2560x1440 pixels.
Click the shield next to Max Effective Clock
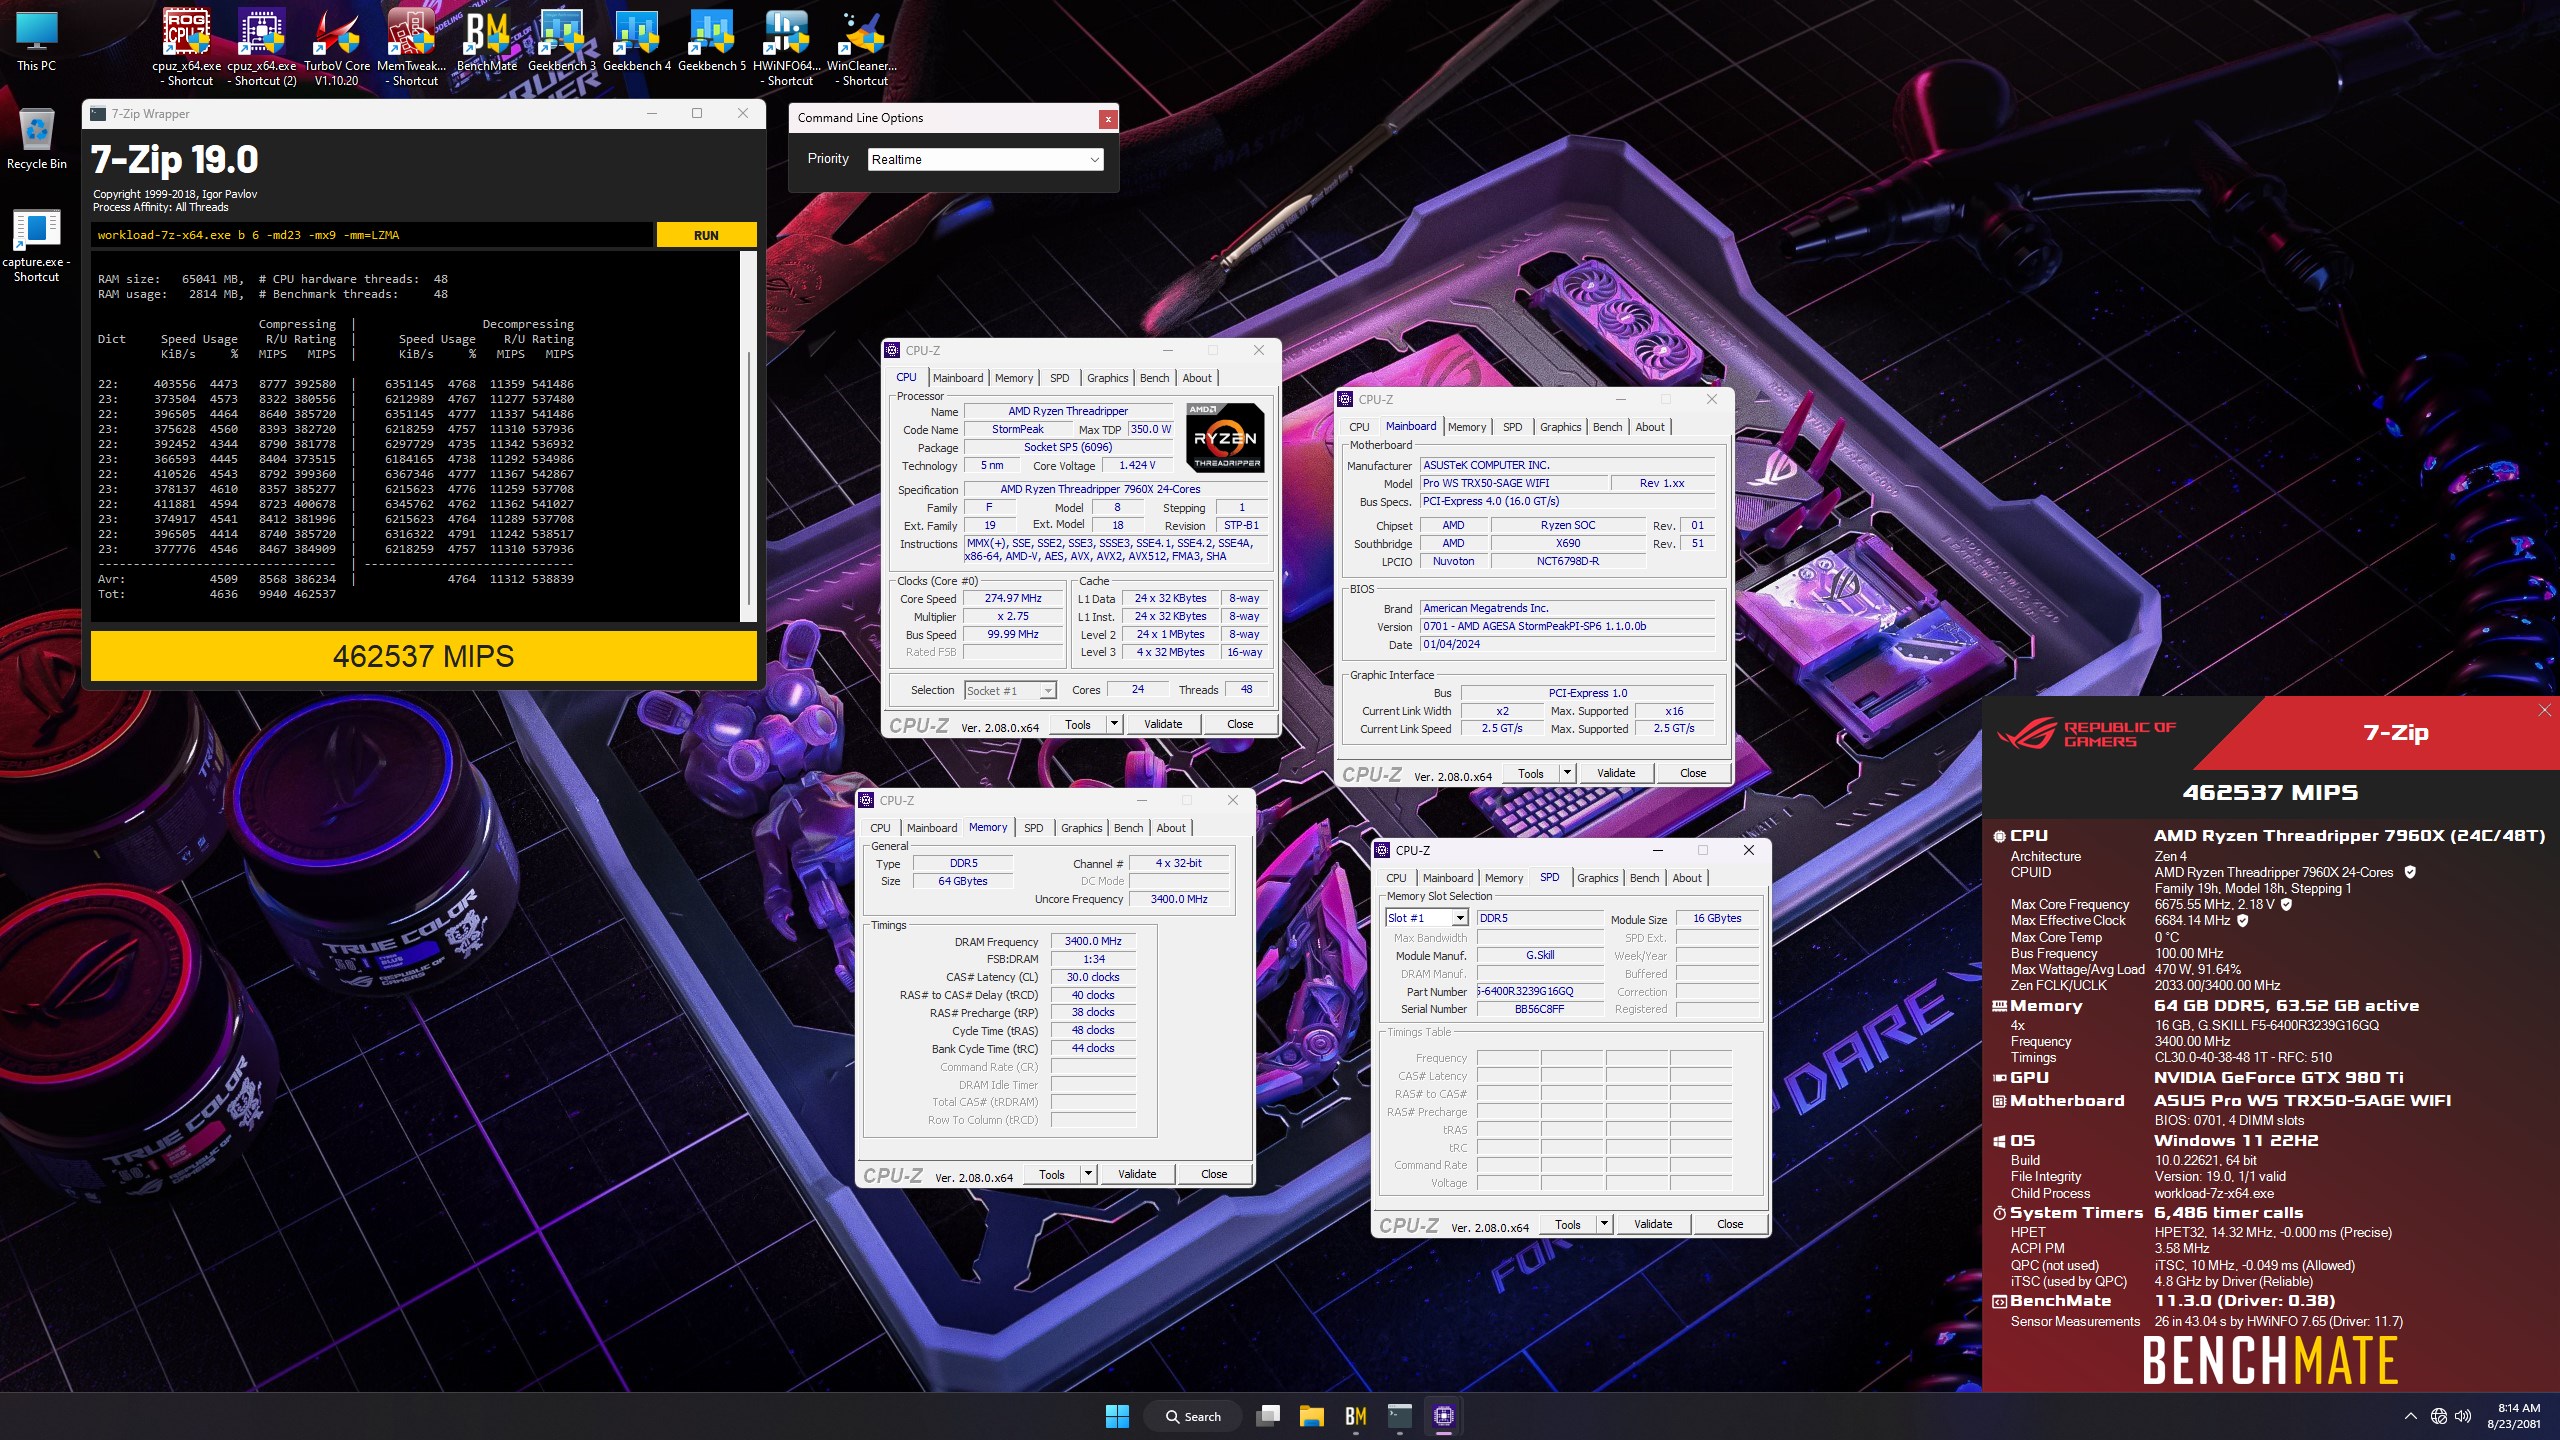click(2242, 920)
